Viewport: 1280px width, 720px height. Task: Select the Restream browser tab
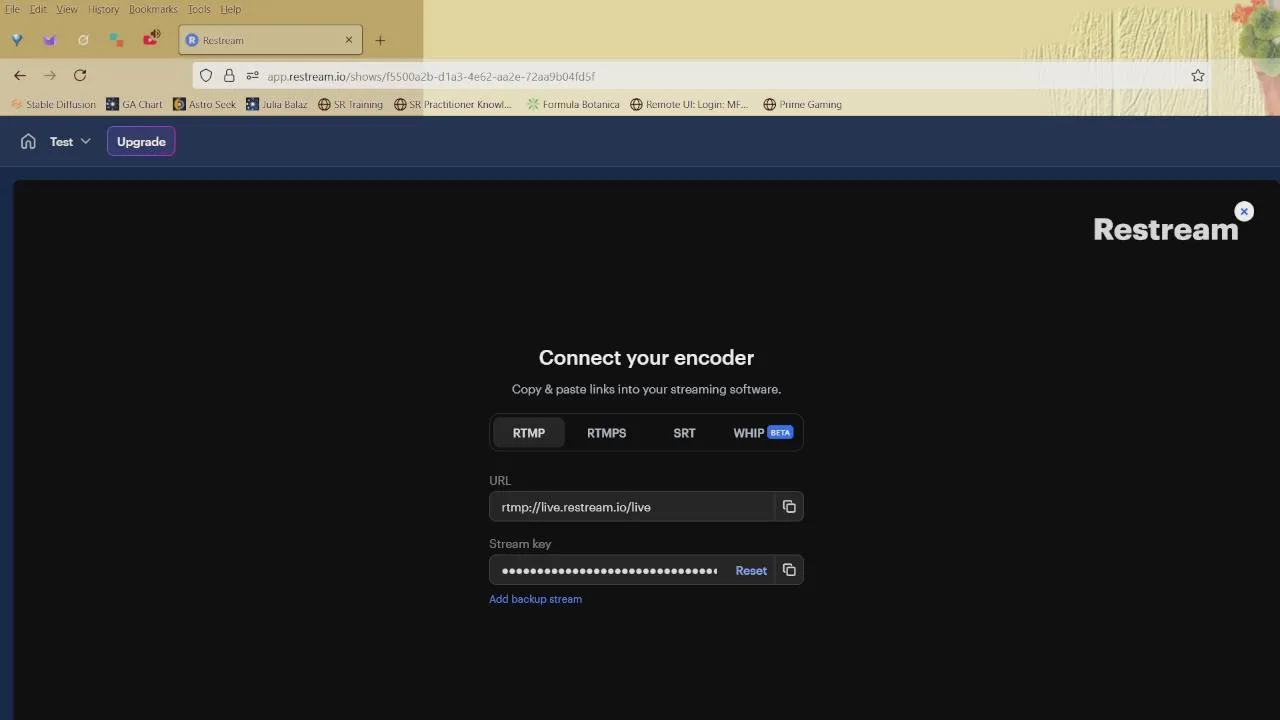point(270,40)
